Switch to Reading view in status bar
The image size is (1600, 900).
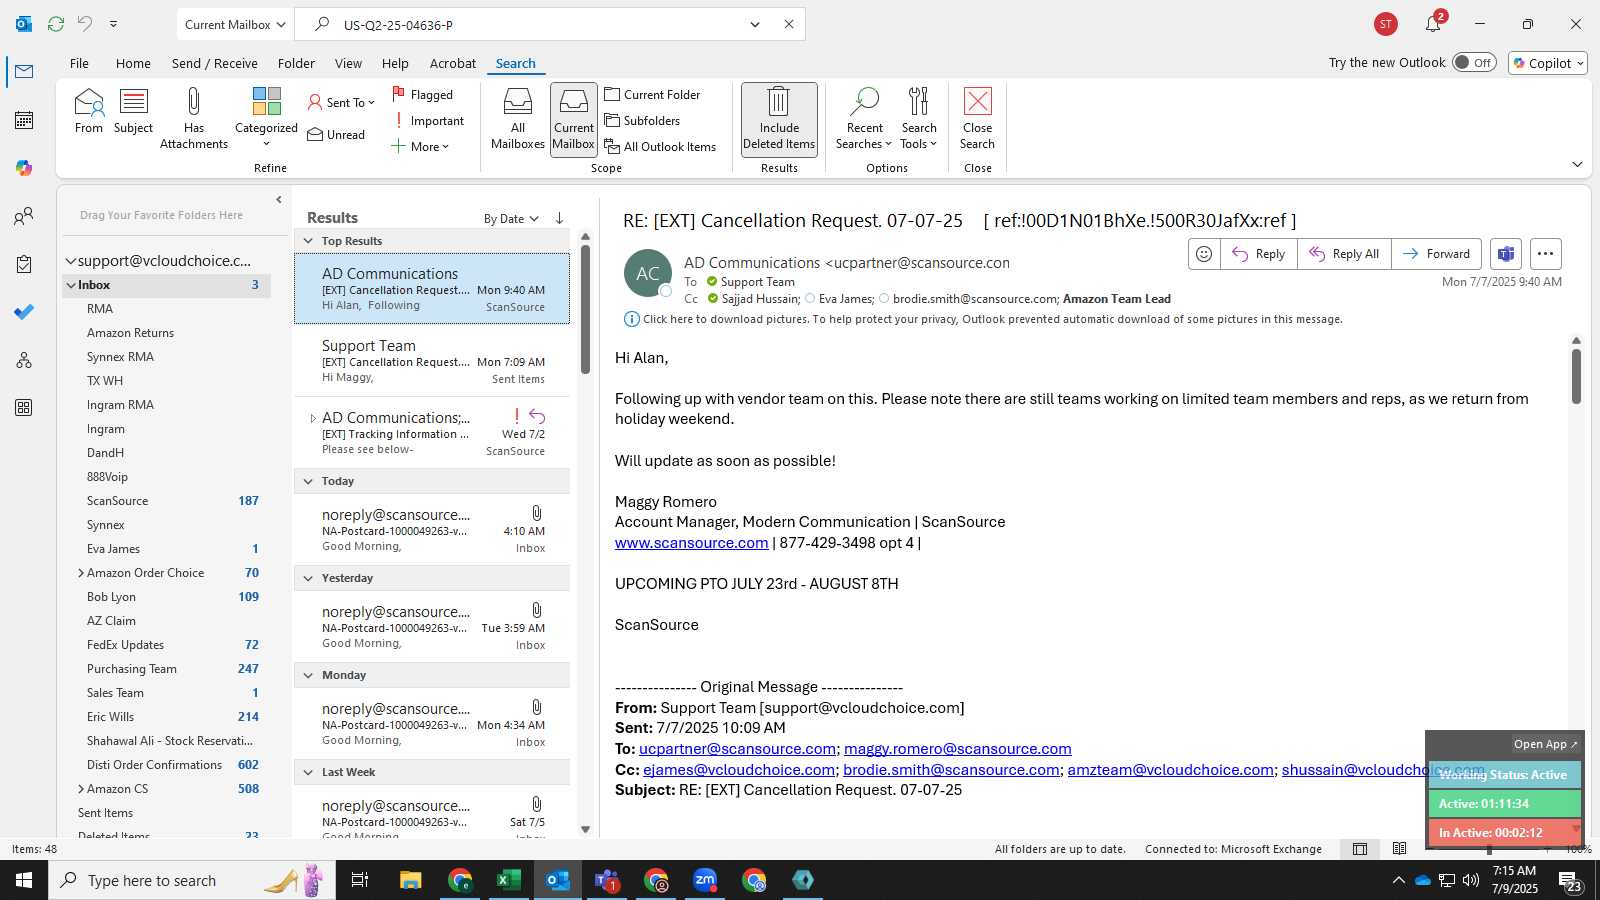click(1399, 849)
